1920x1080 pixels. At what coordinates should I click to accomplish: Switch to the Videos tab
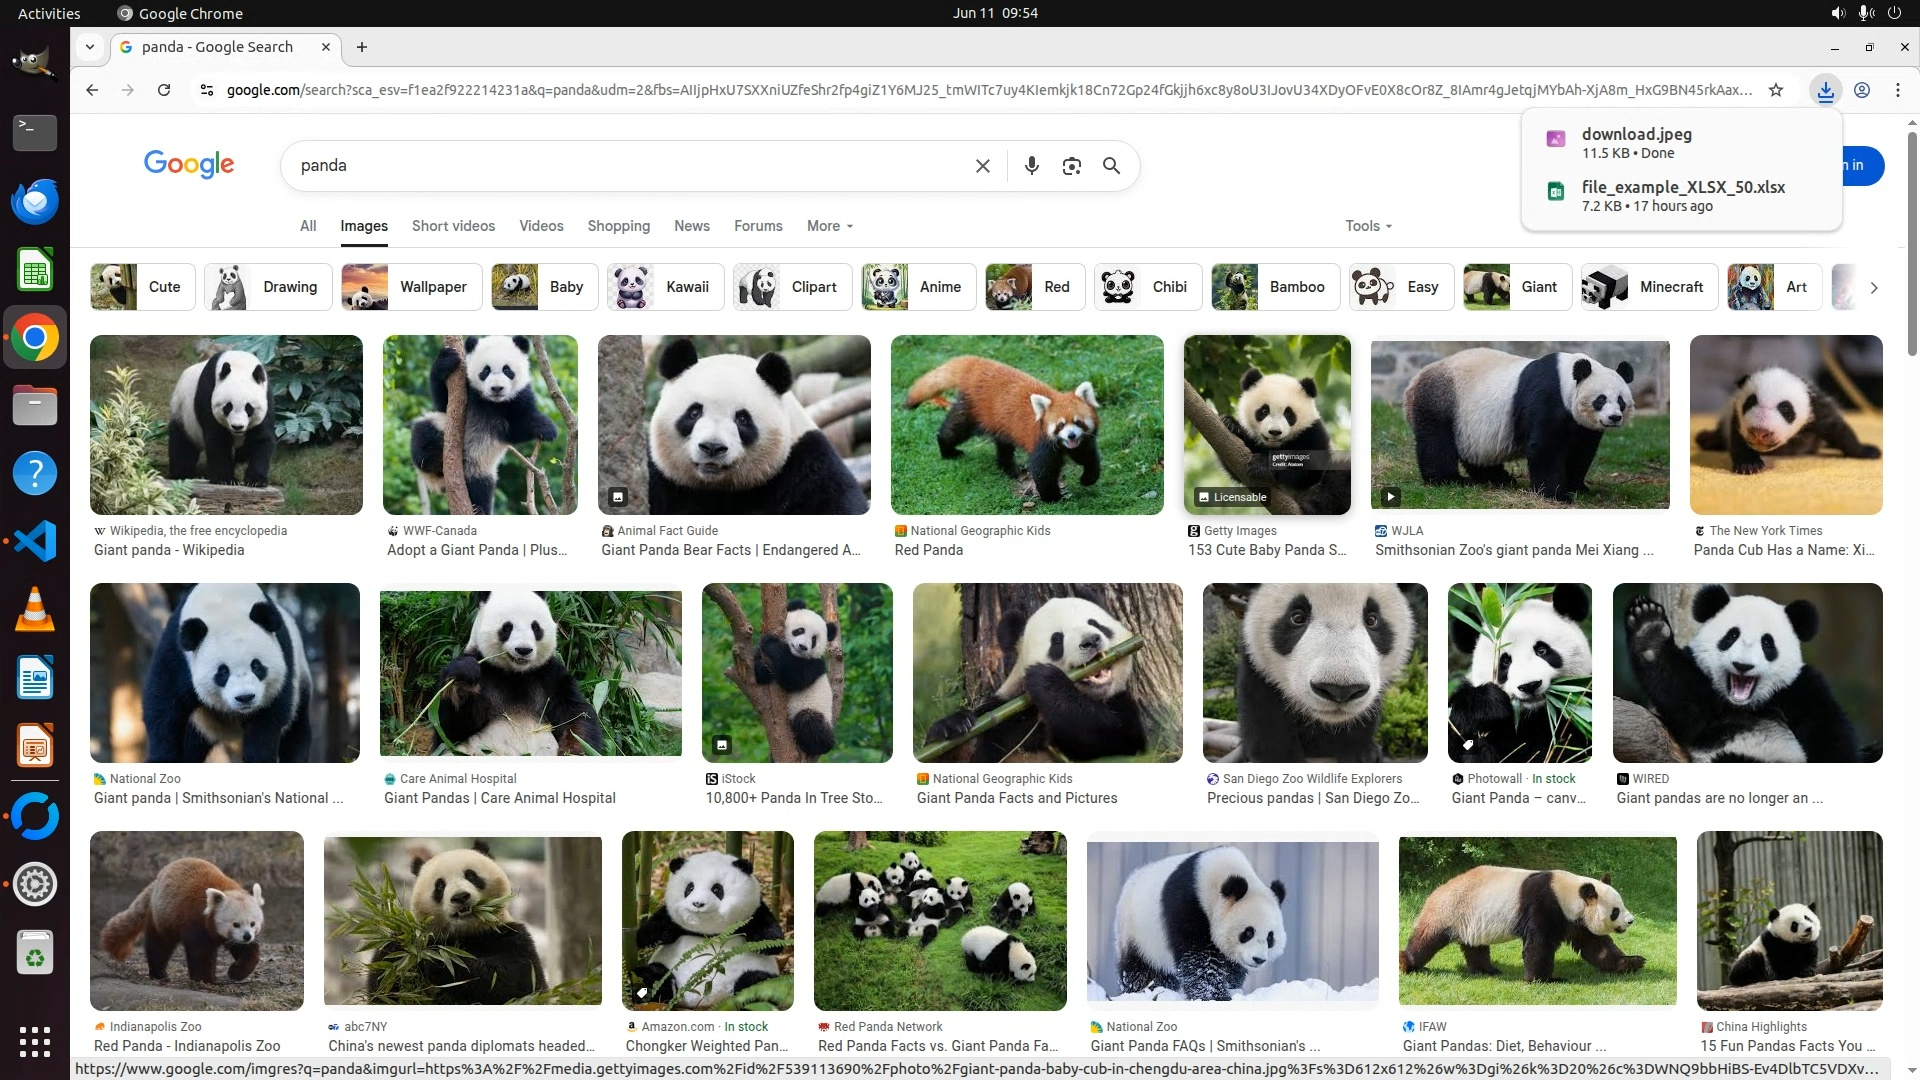pos(541,226)
